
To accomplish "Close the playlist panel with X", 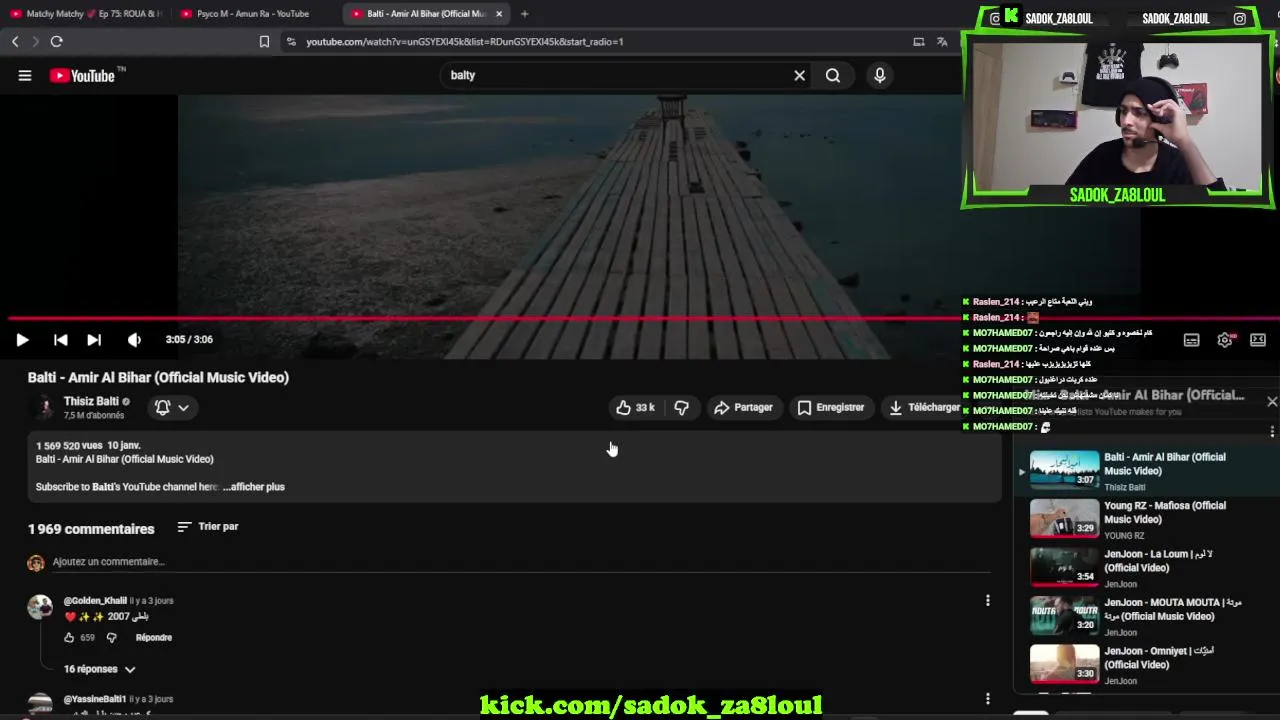I will [1272, 402].
